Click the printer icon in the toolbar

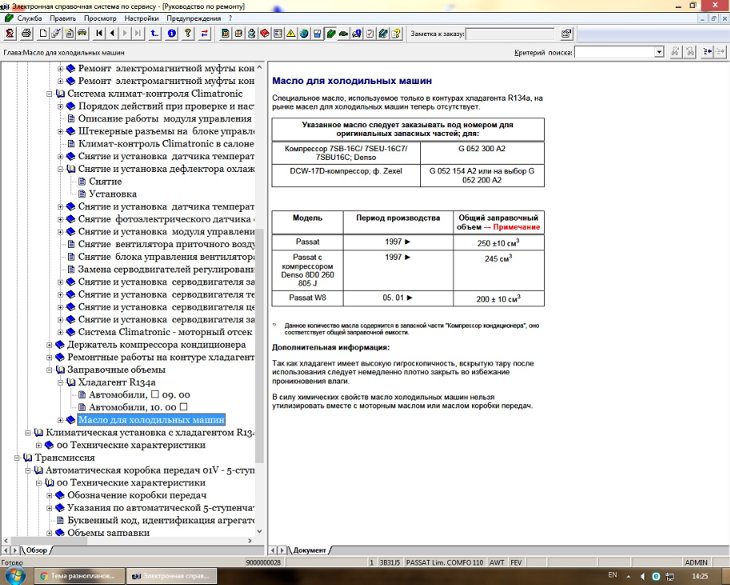pos(27,34)
